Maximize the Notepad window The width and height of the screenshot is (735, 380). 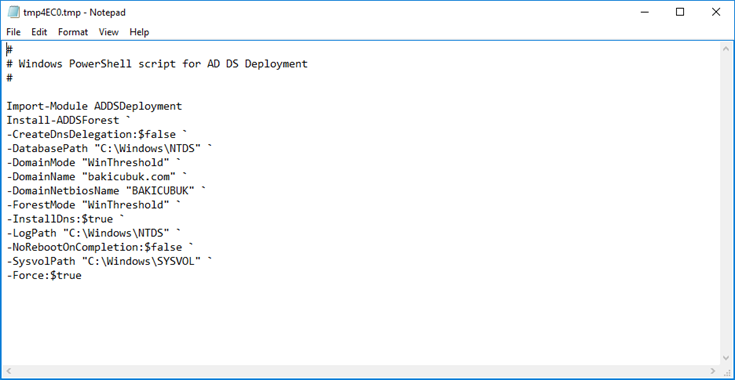[680, 12]
